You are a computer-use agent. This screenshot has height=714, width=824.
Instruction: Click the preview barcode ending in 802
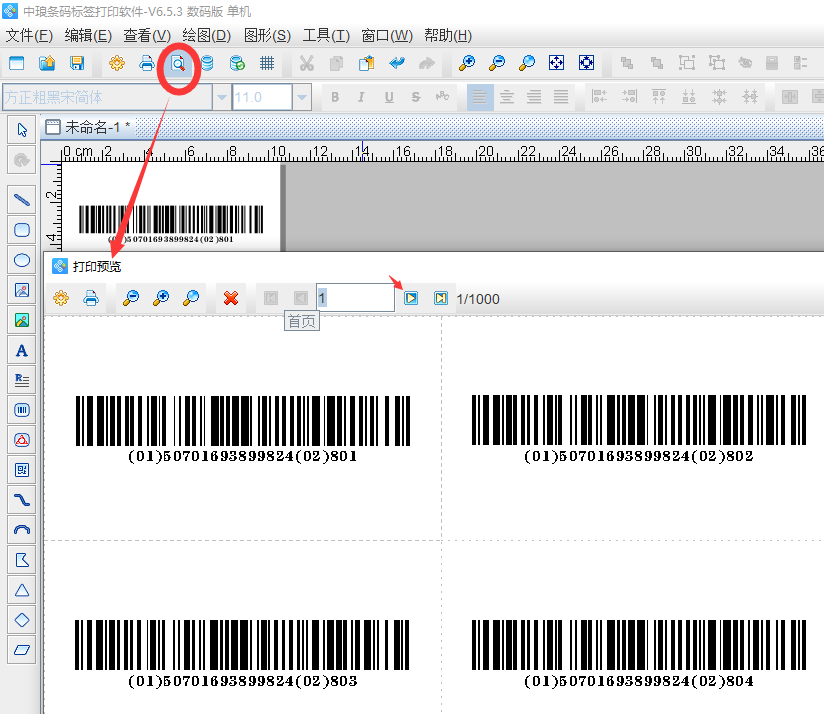point(639,429)
